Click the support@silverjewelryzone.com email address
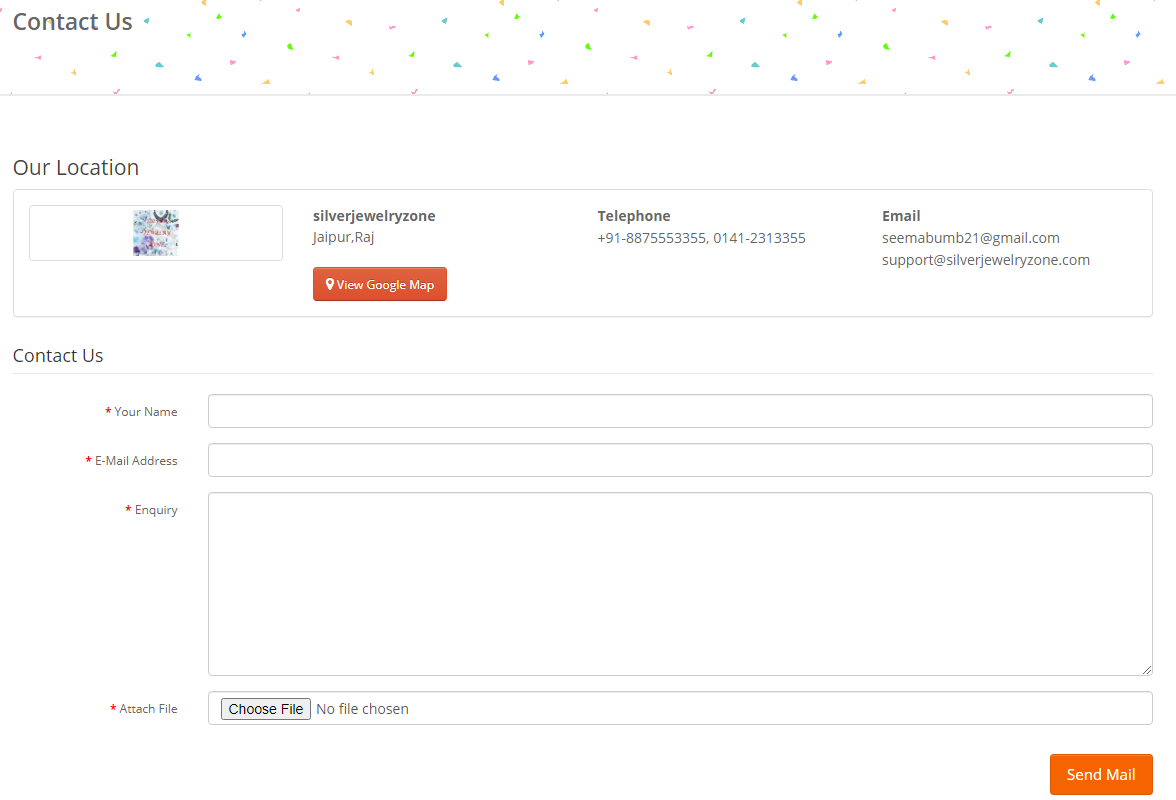 click(985, 260)
